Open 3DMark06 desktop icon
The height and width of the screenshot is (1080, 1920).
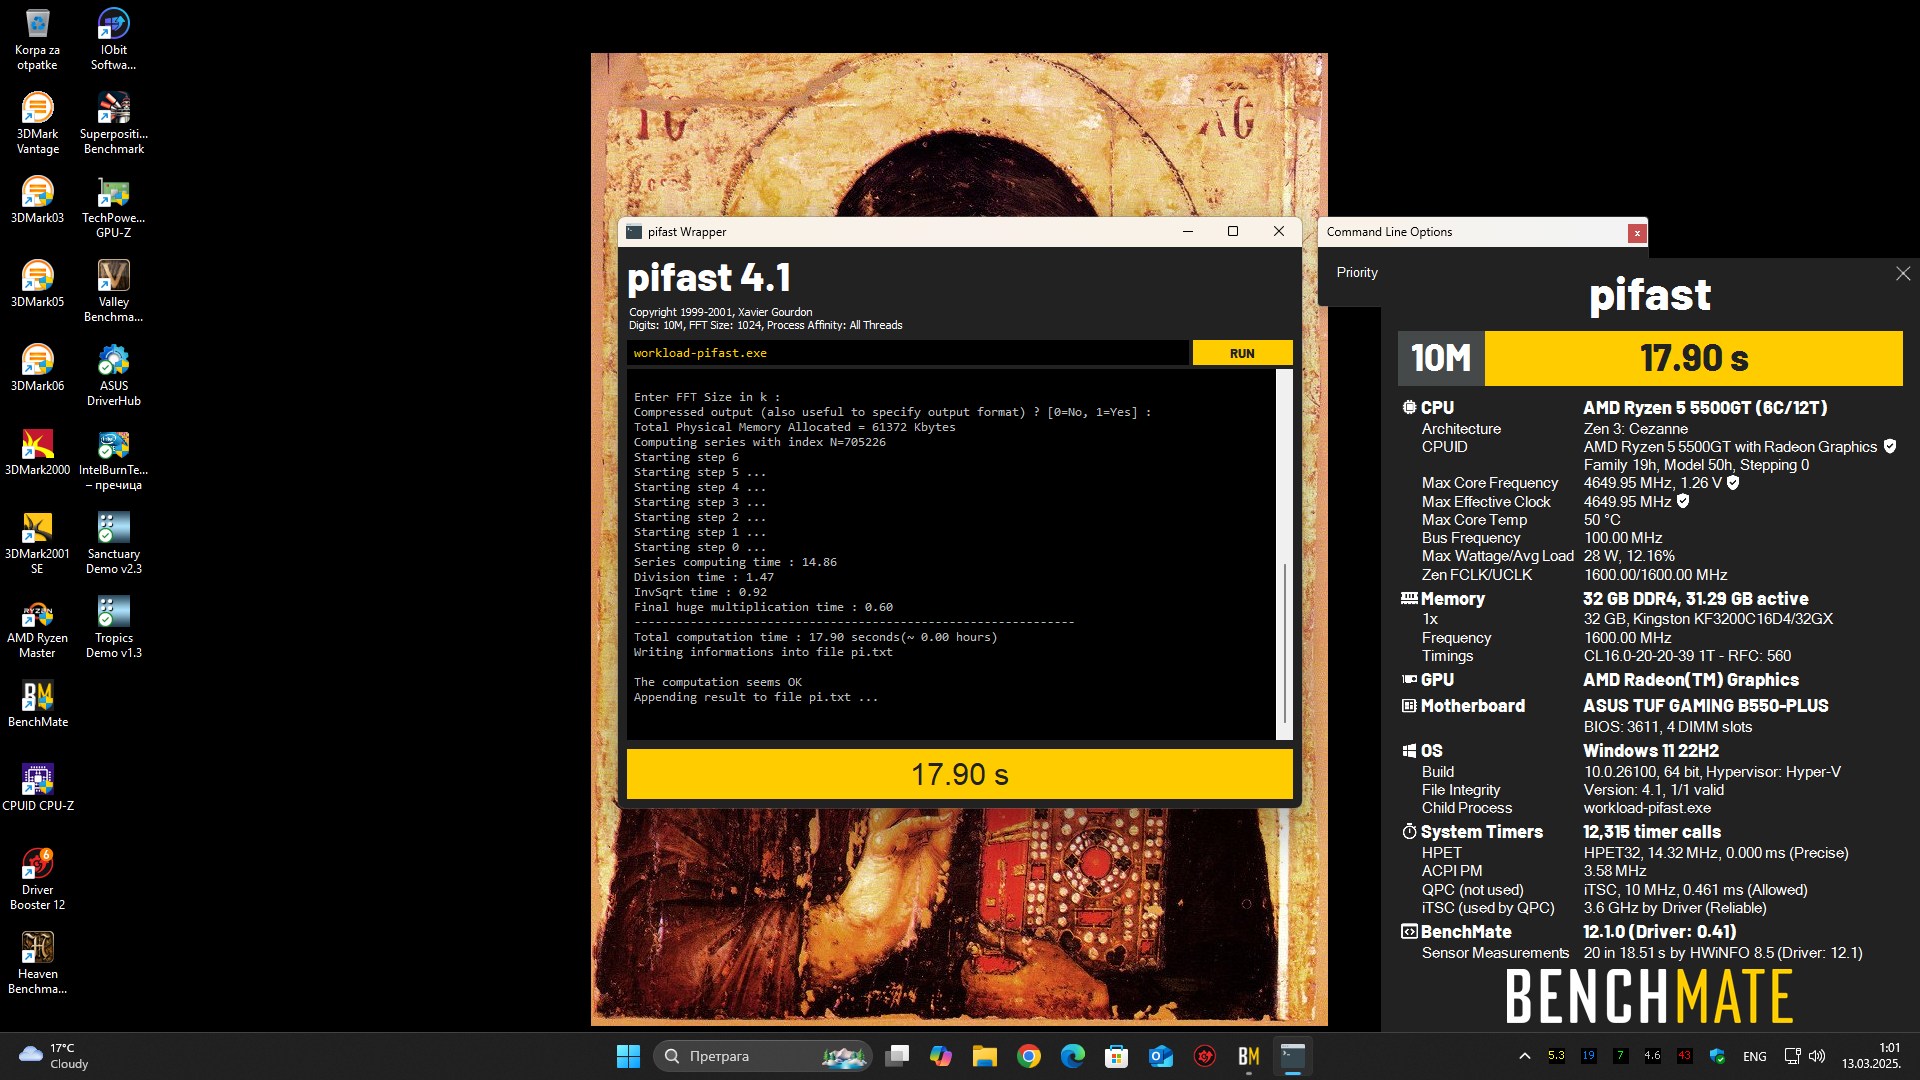(37, 368)
